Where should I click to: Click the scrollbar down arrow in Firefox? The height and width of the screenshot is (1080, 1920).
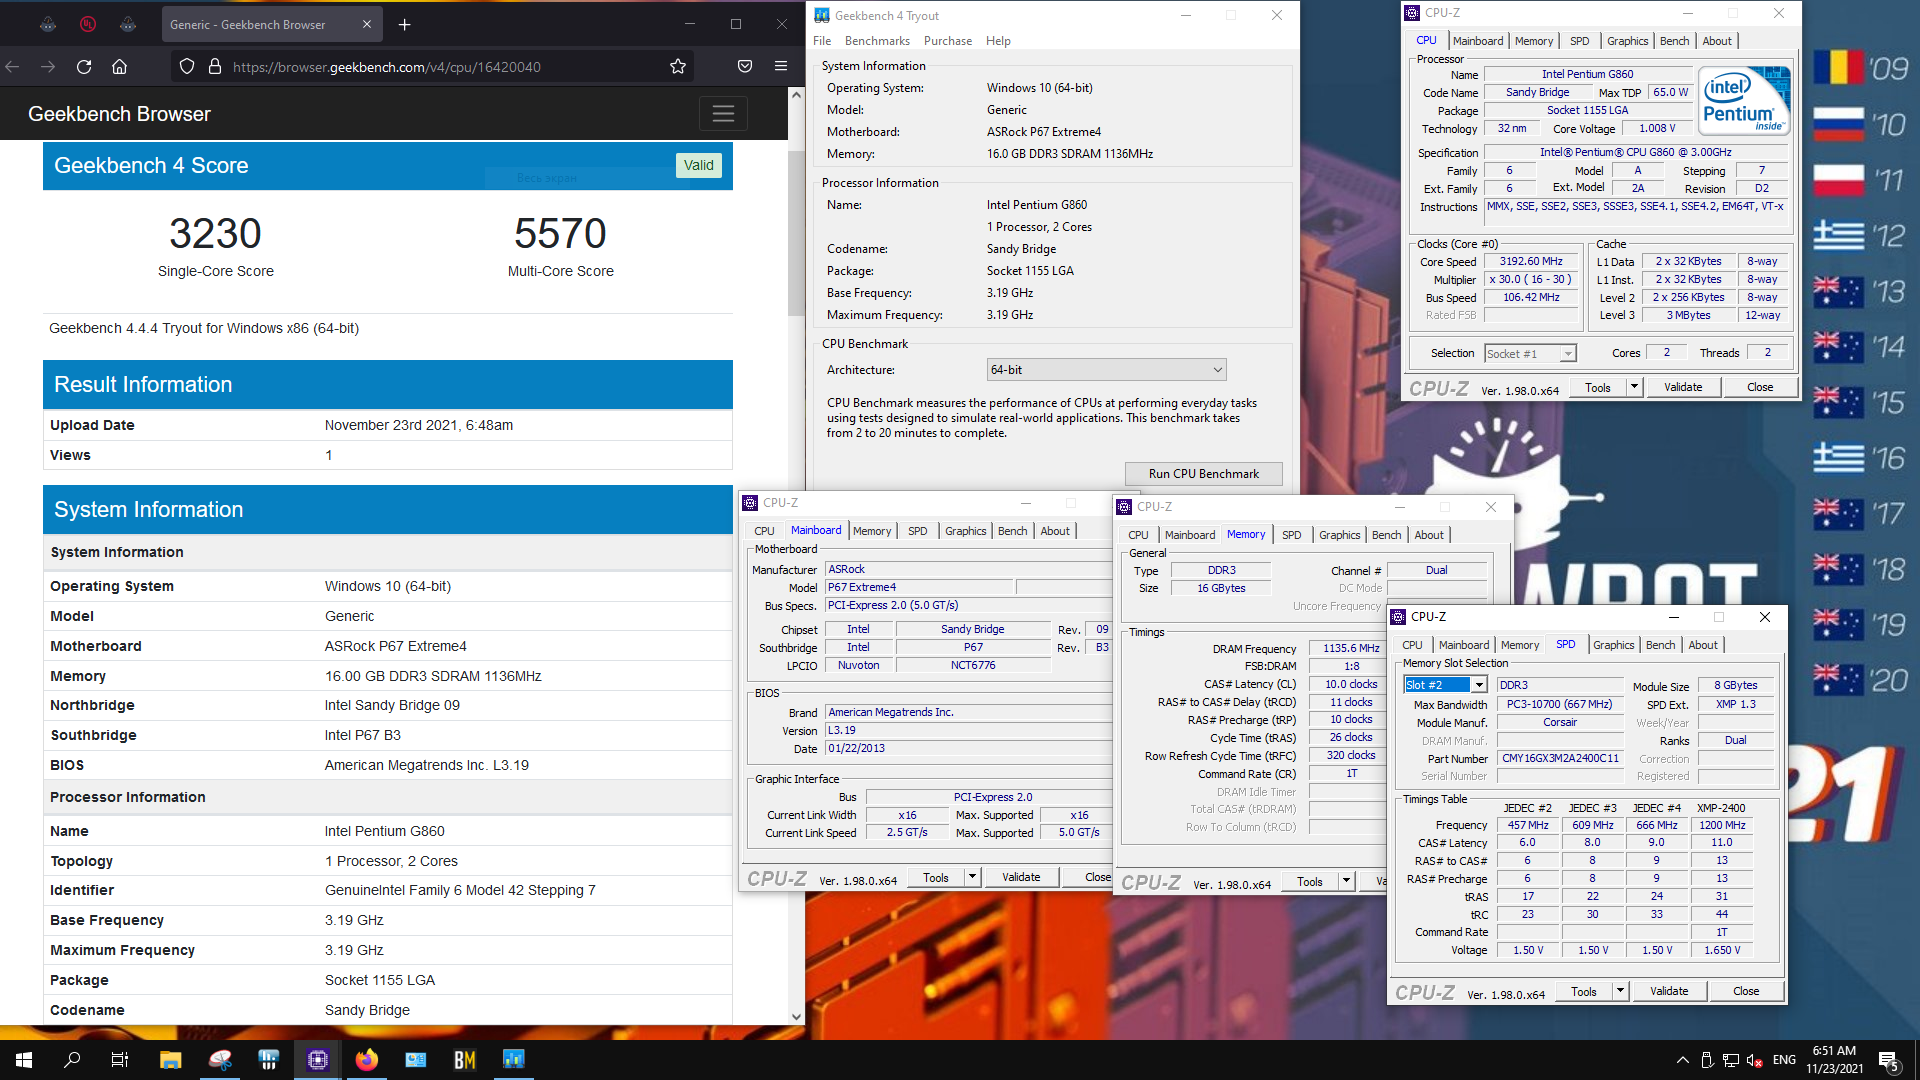point(796,1016)
